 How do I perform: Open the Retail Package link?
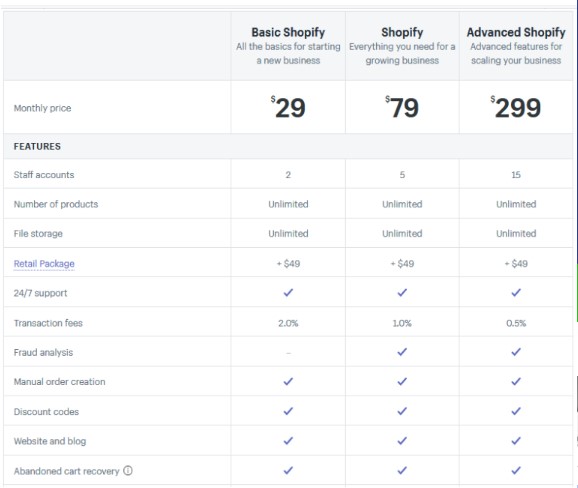[x=44, y=264]
